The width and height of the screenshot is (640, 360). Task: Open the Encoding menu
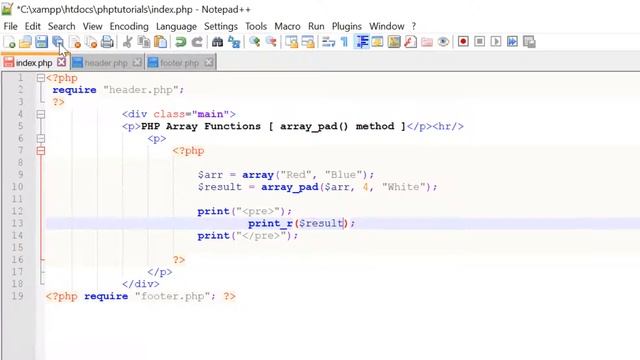point(129,26)
